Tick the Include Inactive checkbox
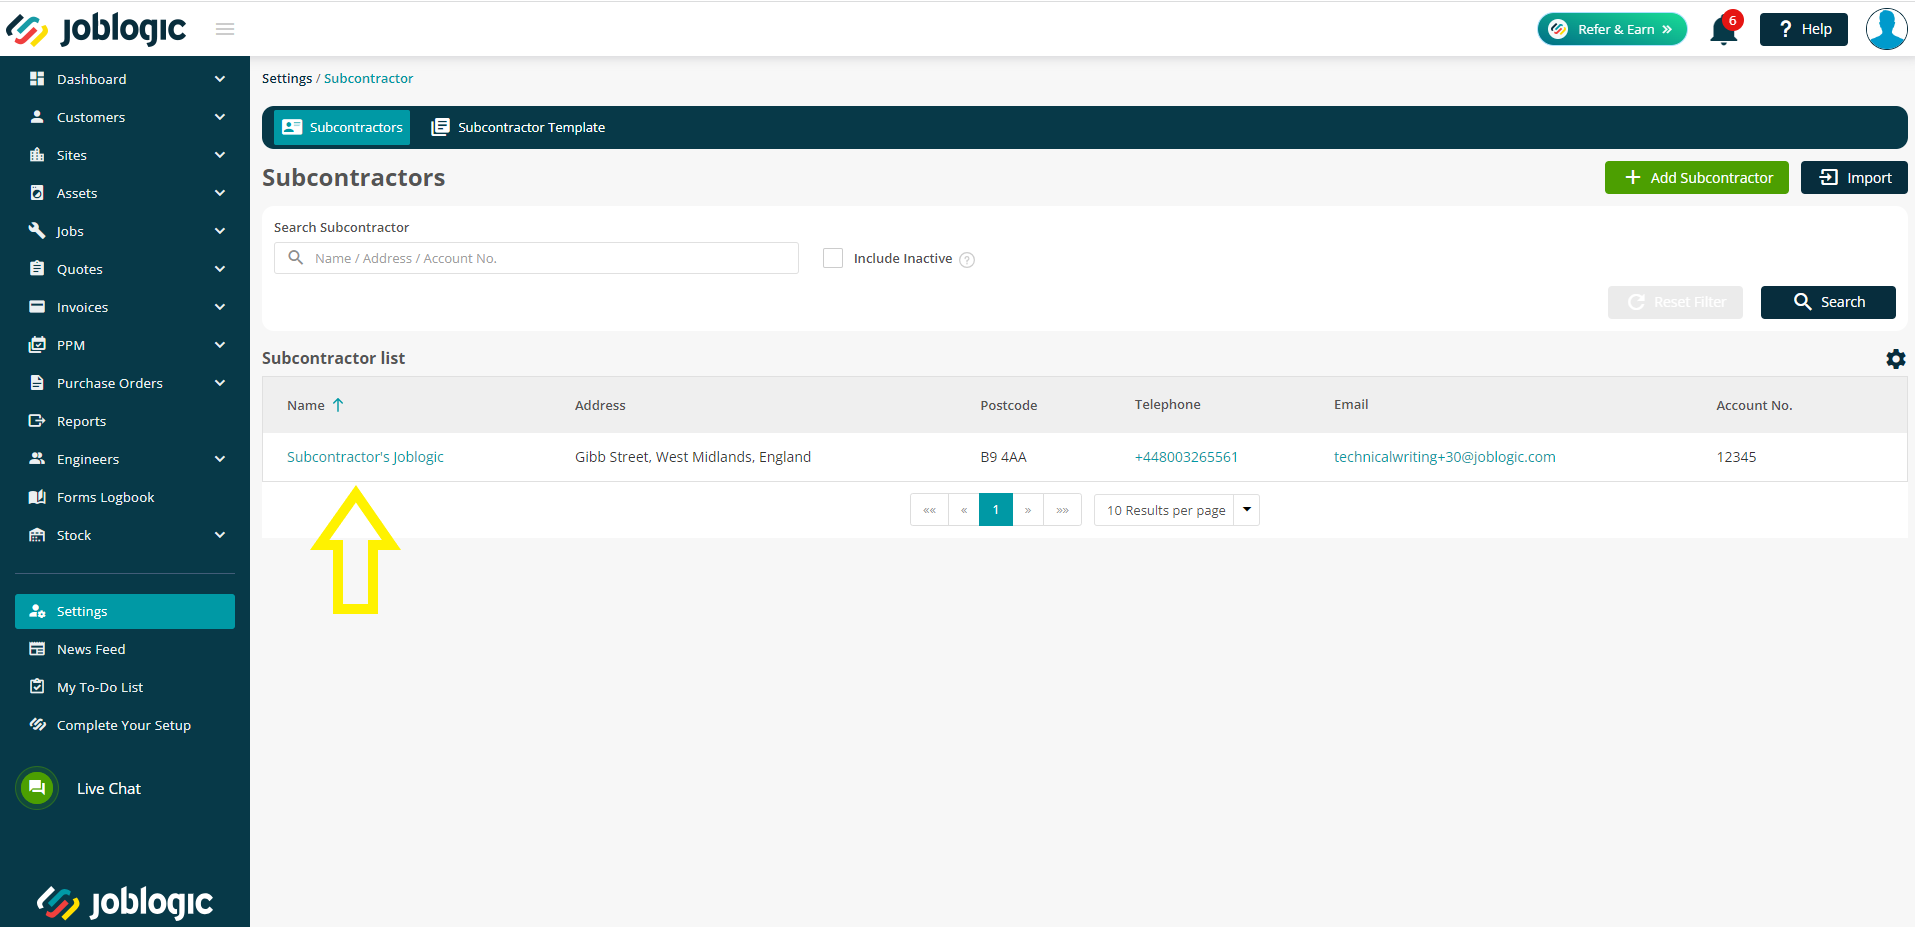 tap(833, 258)
